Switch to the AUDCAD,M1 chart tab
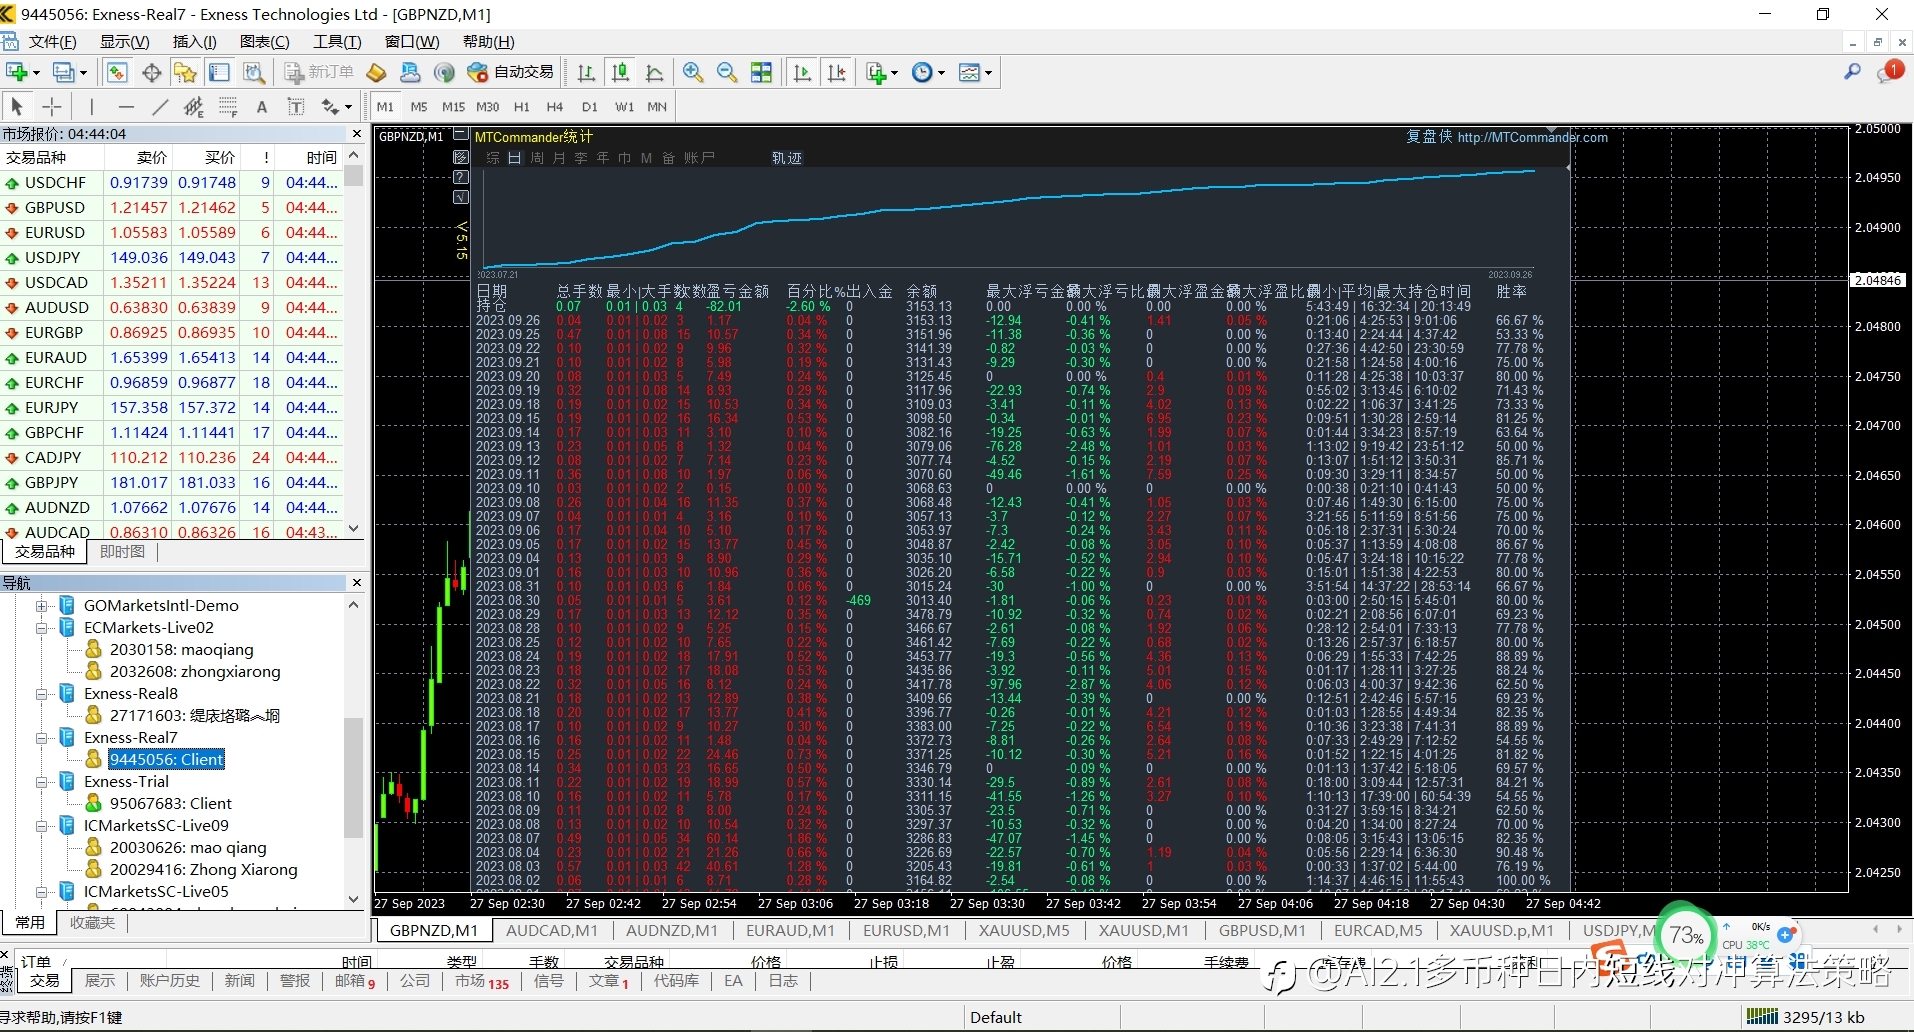Viewport: 1914px width, 1032px height. pyautogui.click(x=552, y=931)
